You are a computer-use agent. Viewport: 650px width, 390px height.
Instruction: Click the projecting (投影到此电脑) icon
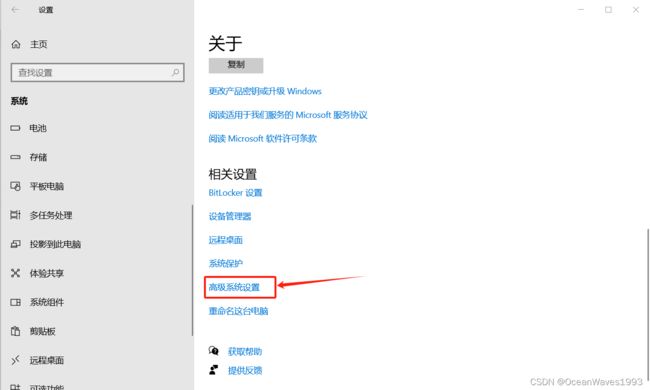tap(15, 244)
